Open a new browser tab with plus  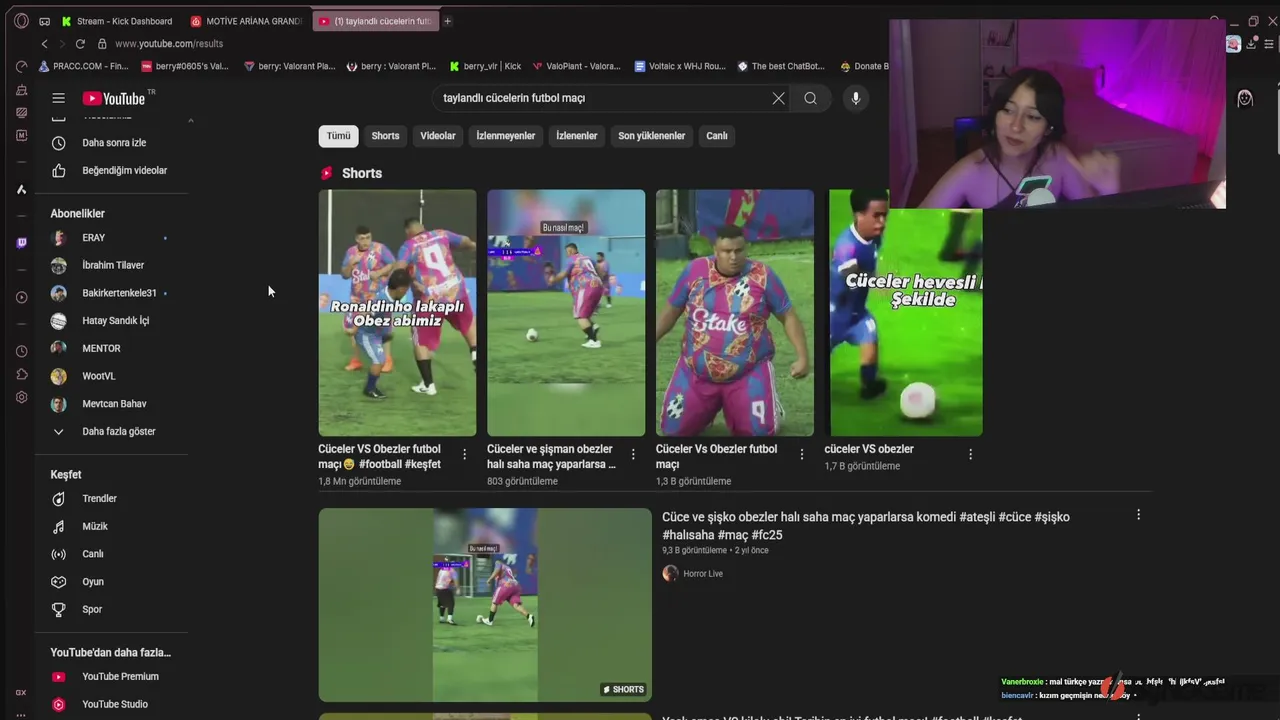click(x=447, y=21)
